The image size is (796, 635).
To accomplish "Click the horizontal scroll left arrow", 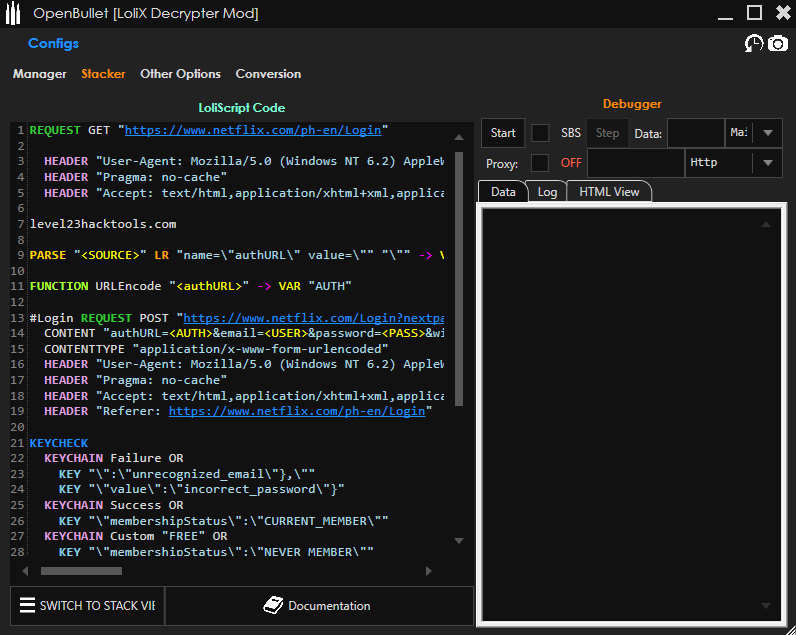I will (25, 571).
